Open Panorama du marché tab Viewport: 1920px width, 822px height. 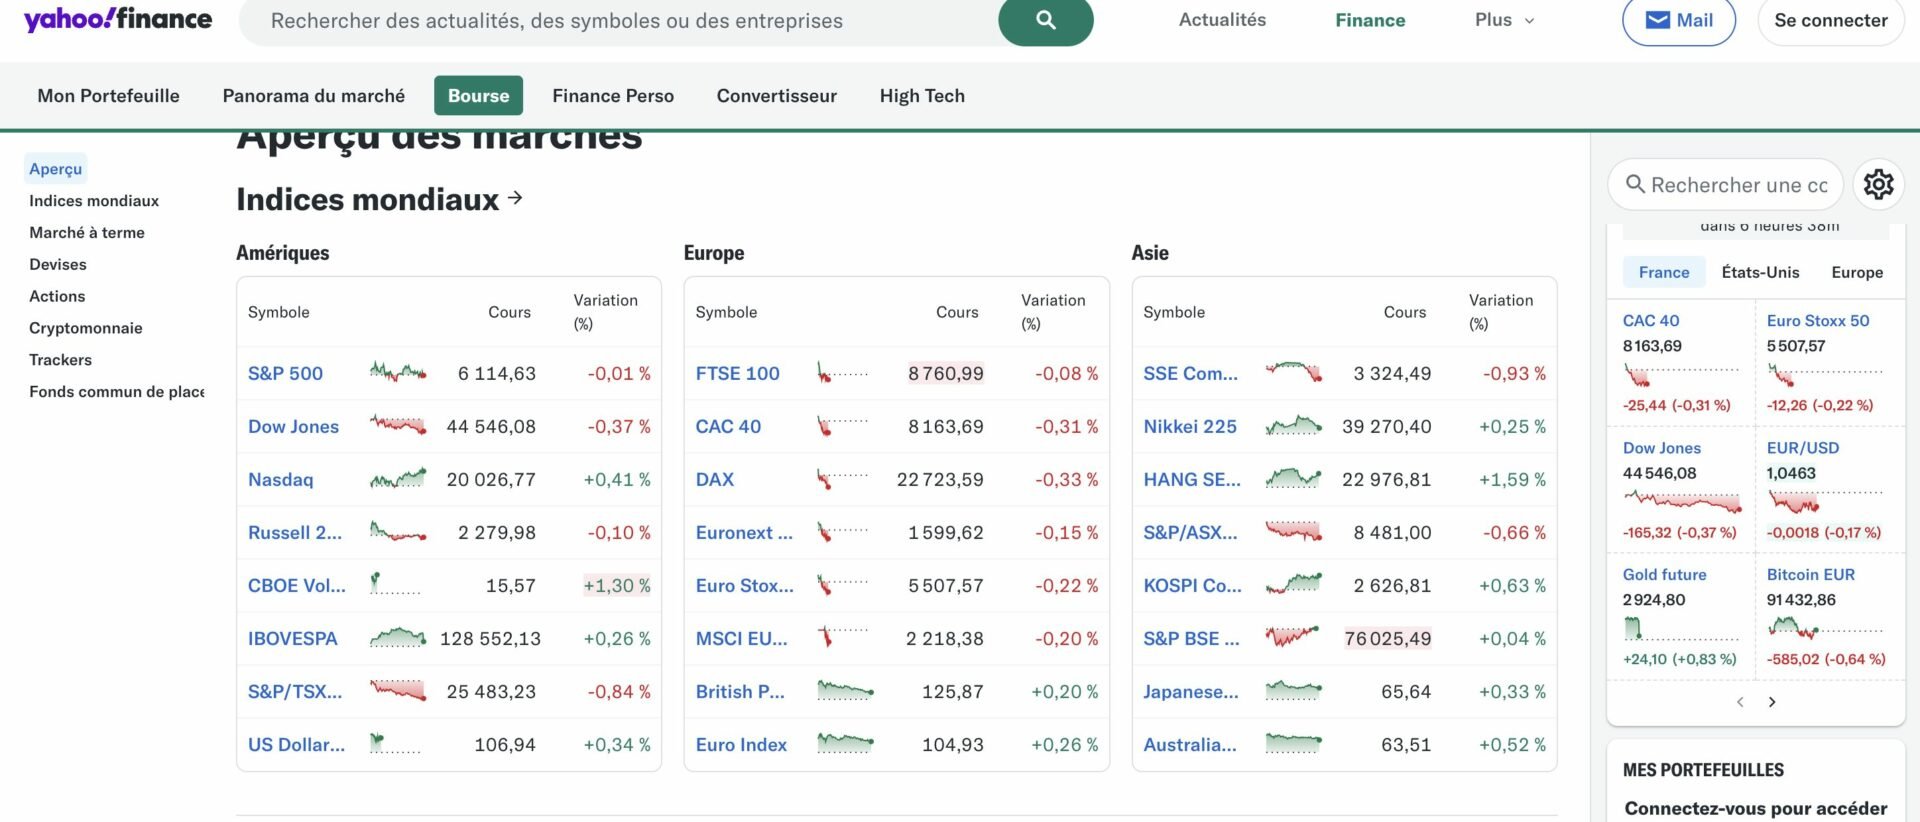tap(314, 96)
